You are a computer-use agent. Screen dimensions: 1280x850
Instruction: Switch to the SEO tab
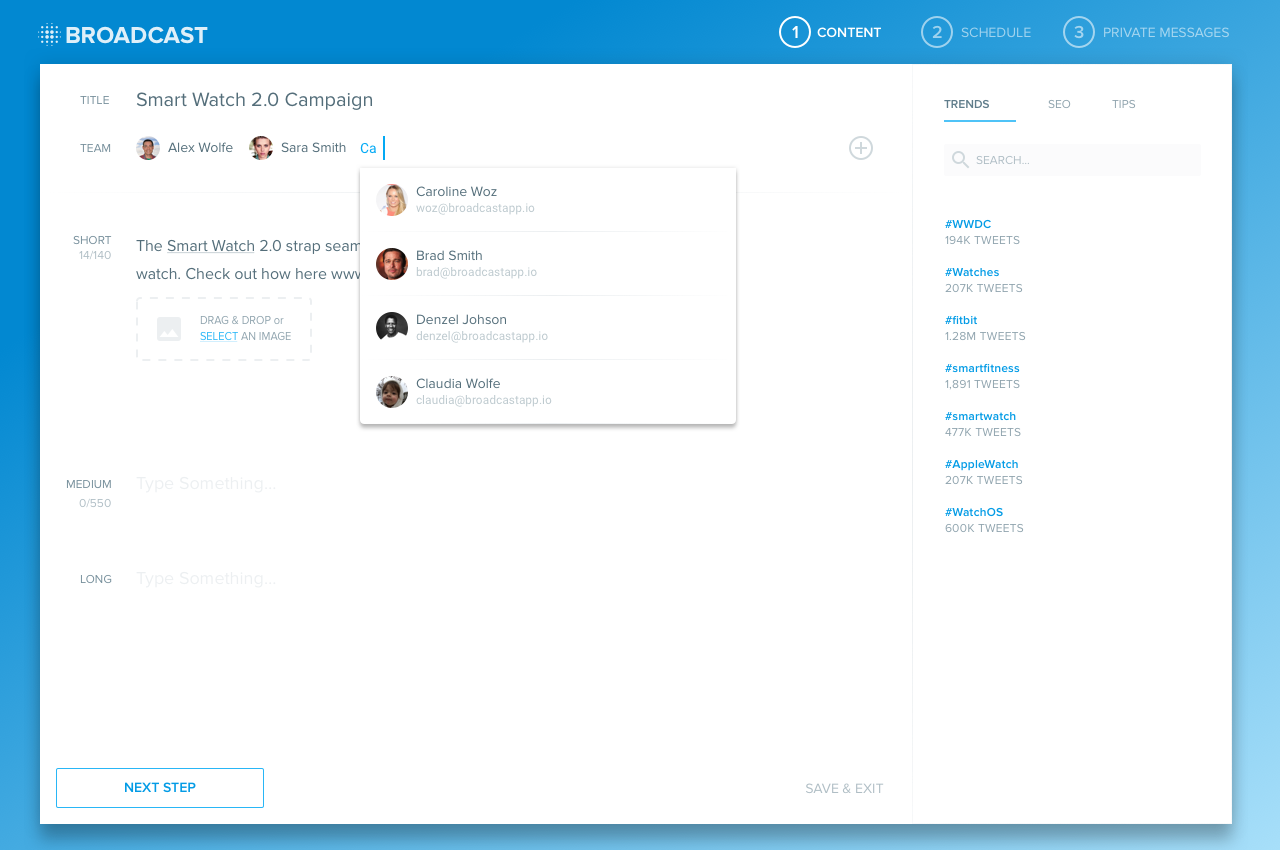(1059, 104)
